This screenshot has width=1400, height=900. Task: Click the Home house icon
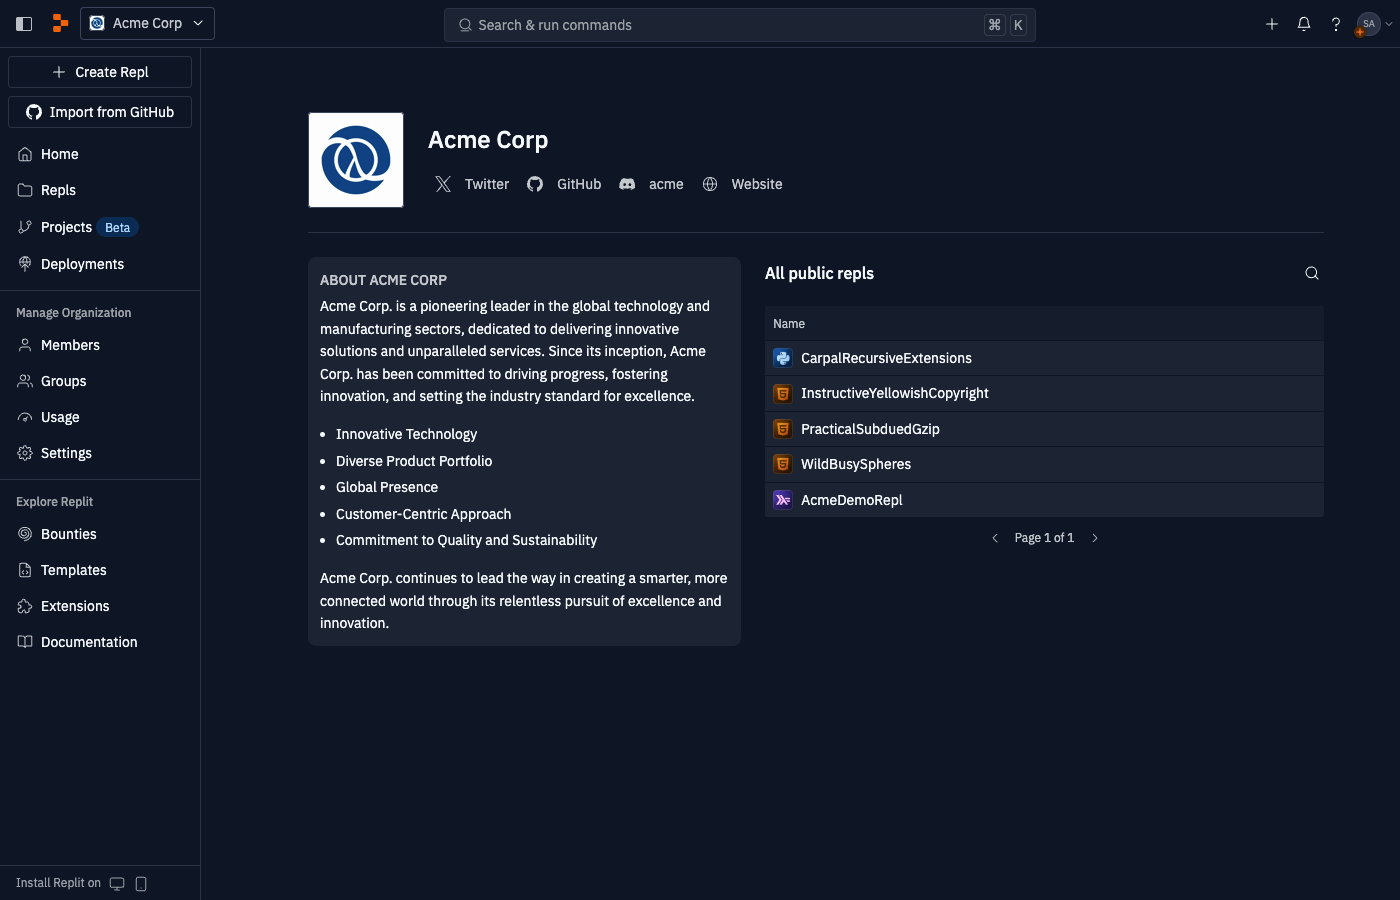pos(25,154)
